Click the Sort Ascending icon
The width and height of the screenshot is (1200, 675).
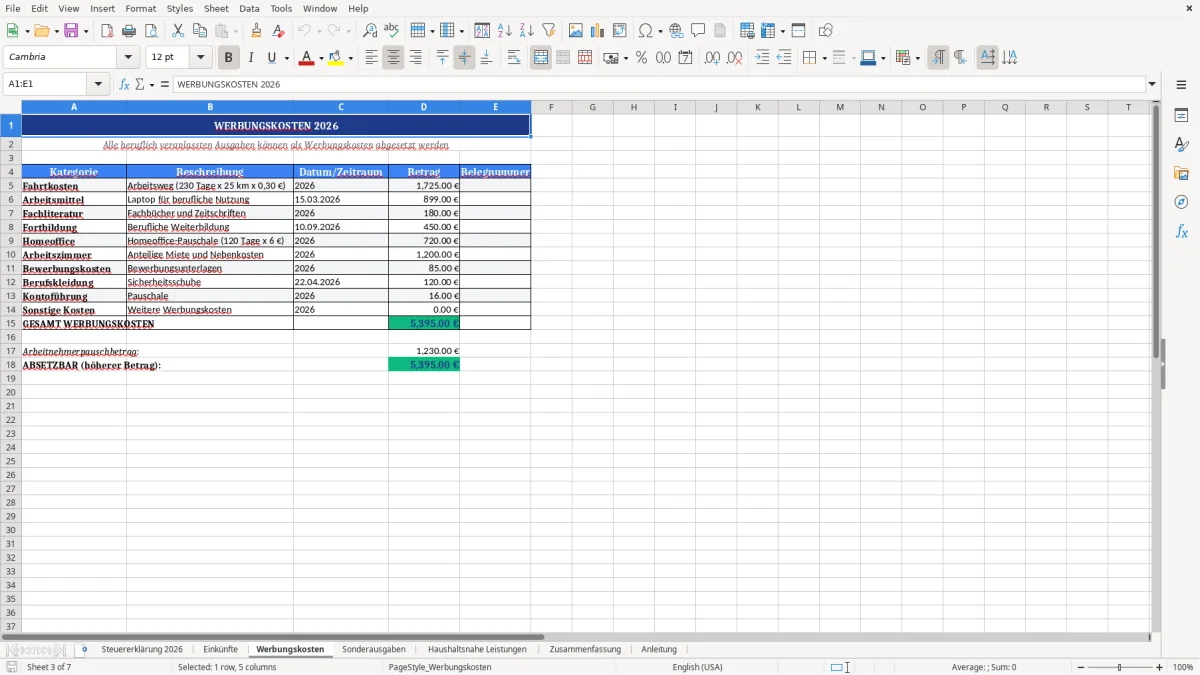[504, 30]
